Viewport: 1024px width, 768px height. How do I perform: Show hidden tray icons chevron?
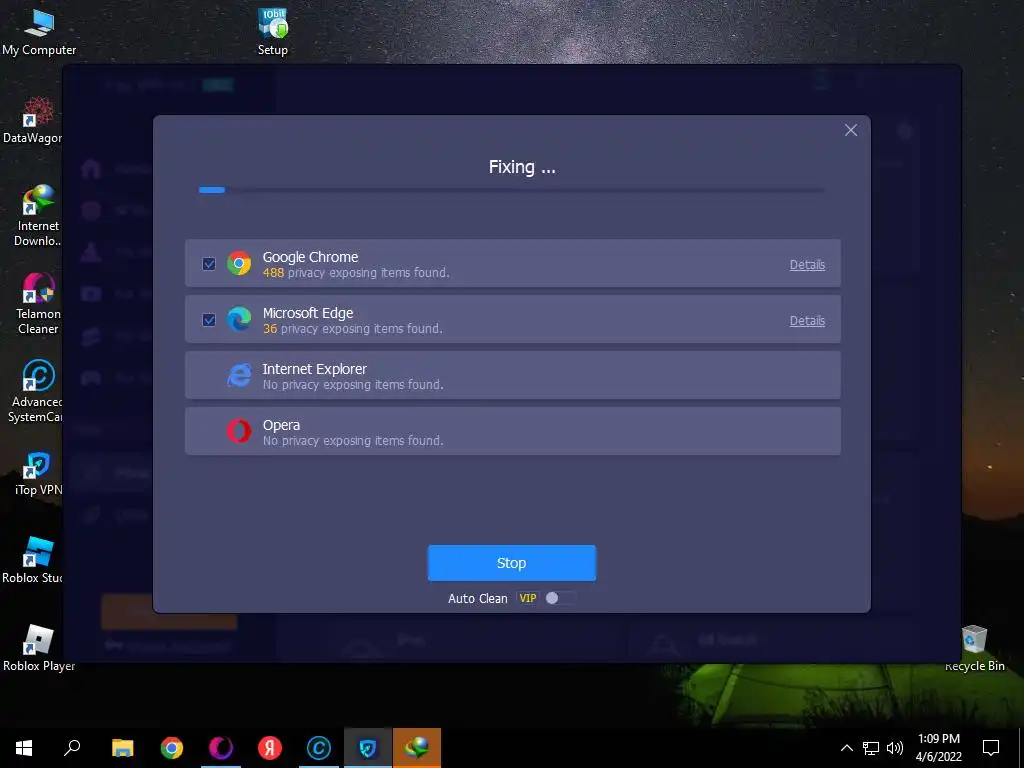click(x=846, y=748)
